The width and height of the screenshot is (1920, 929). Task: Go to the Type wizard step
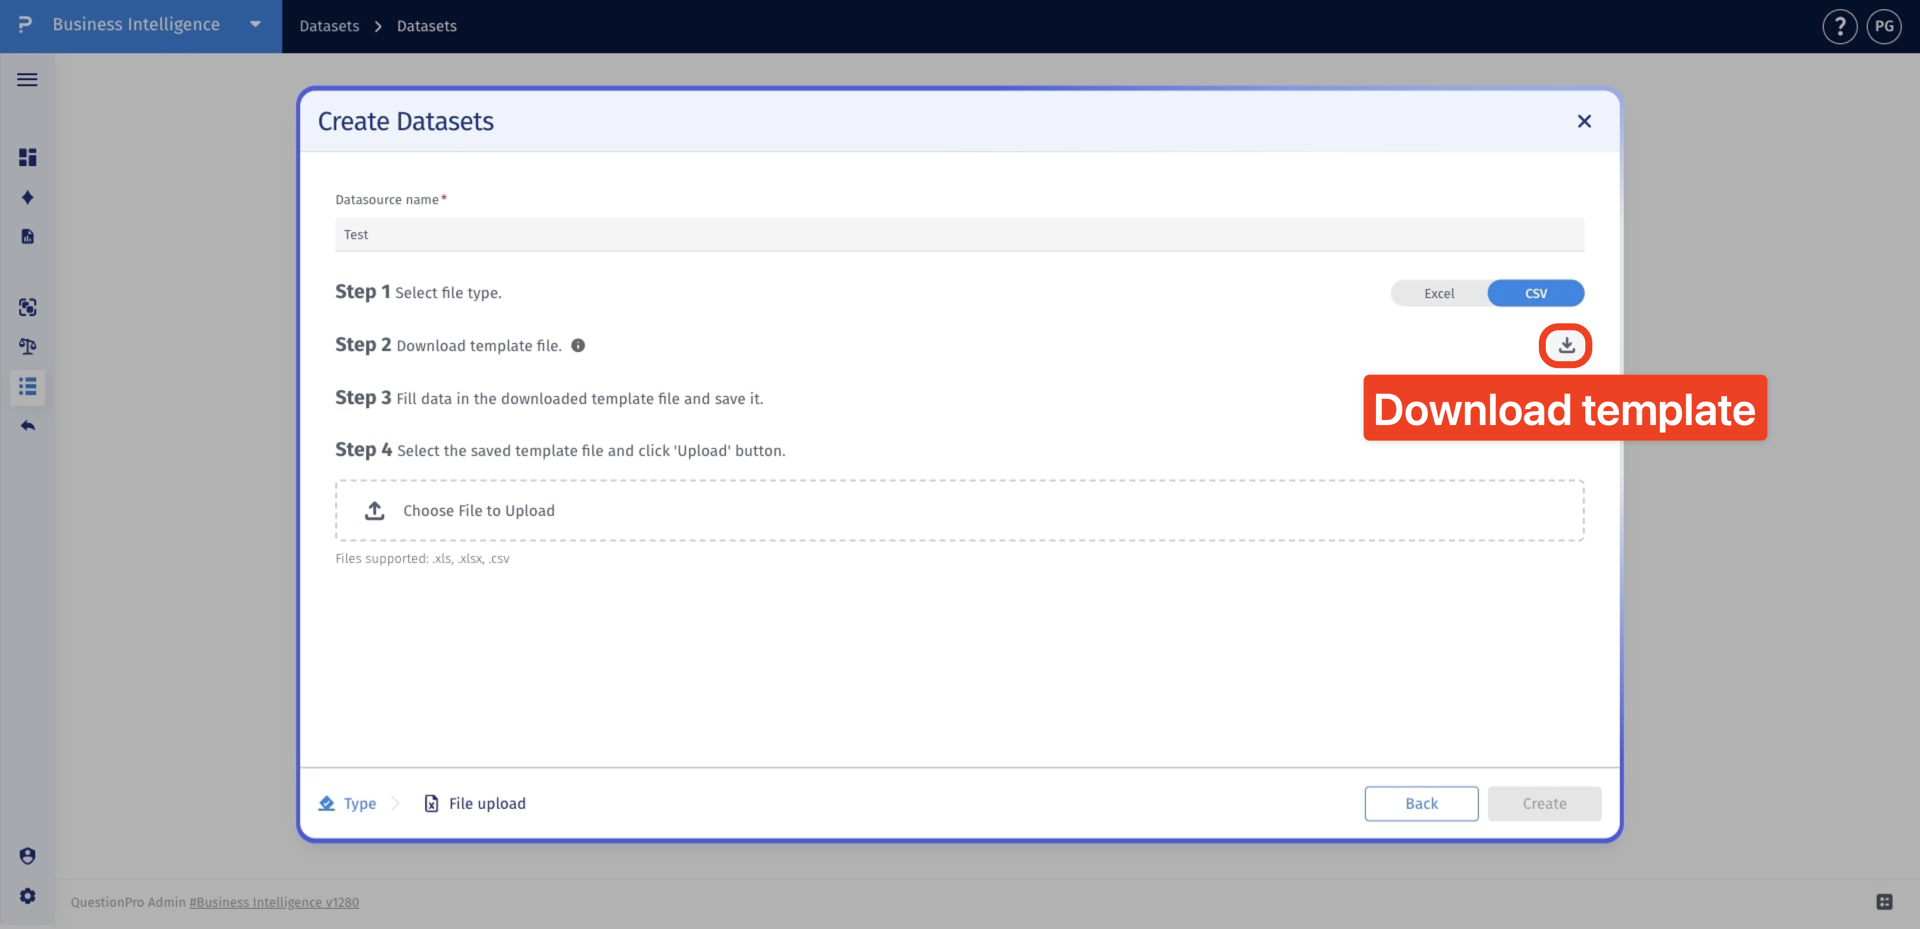click(x=348, y=803)
